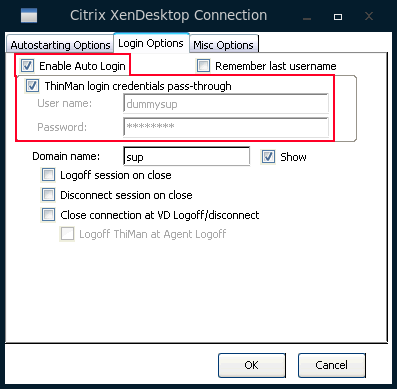Screen dimensions: 397x389
Task: Close the dialog with the X button
Action: (x=369, y=16)
